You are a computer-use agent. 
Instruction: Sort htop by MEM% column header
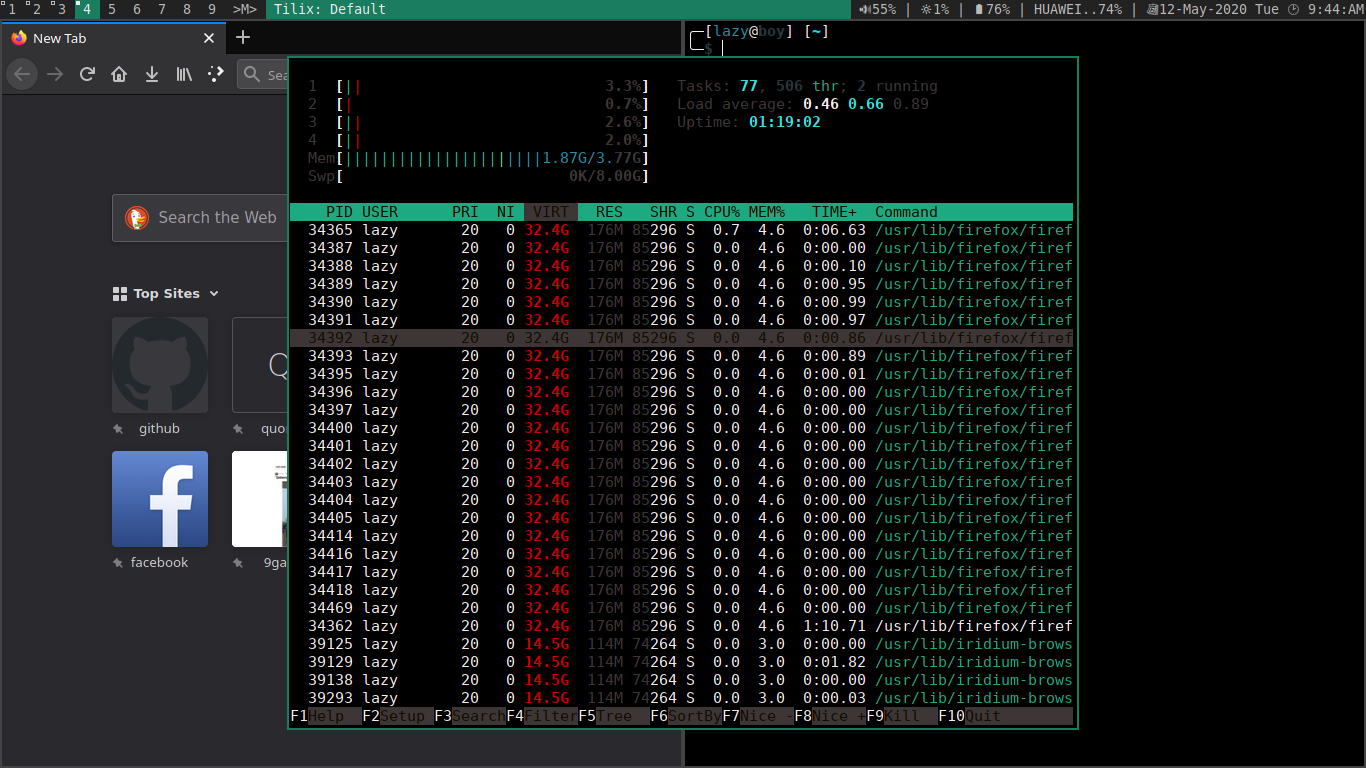coord(767,212)
